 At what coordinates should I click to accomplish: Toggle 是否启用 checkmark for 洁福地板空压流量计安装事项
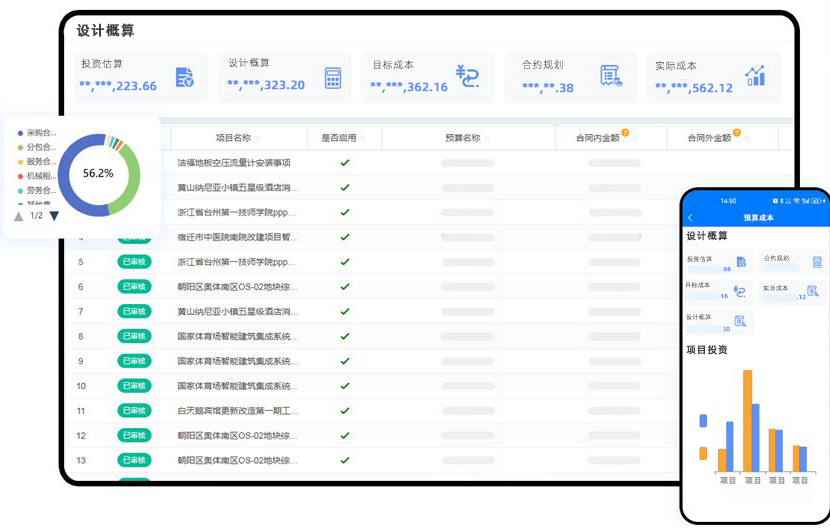345,162
